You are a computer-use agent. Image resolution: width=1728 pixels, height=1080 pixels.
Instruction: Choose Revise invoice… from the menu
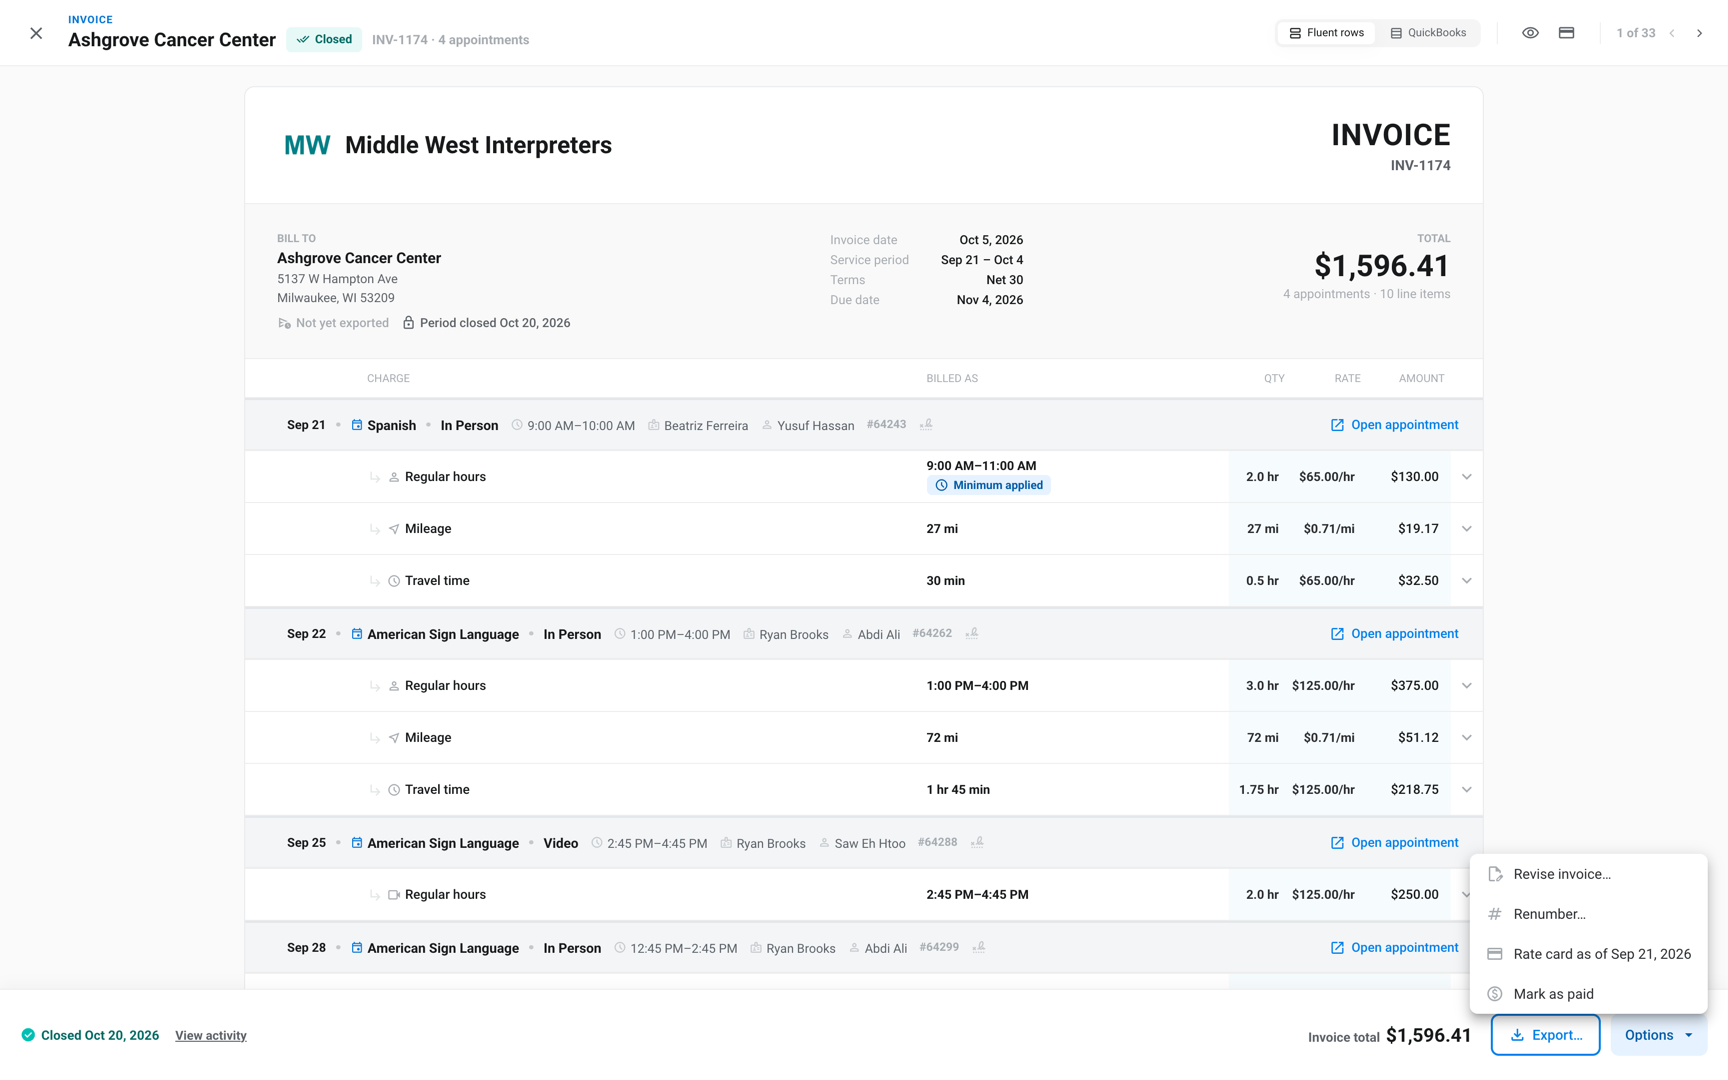coord(1589,874)
